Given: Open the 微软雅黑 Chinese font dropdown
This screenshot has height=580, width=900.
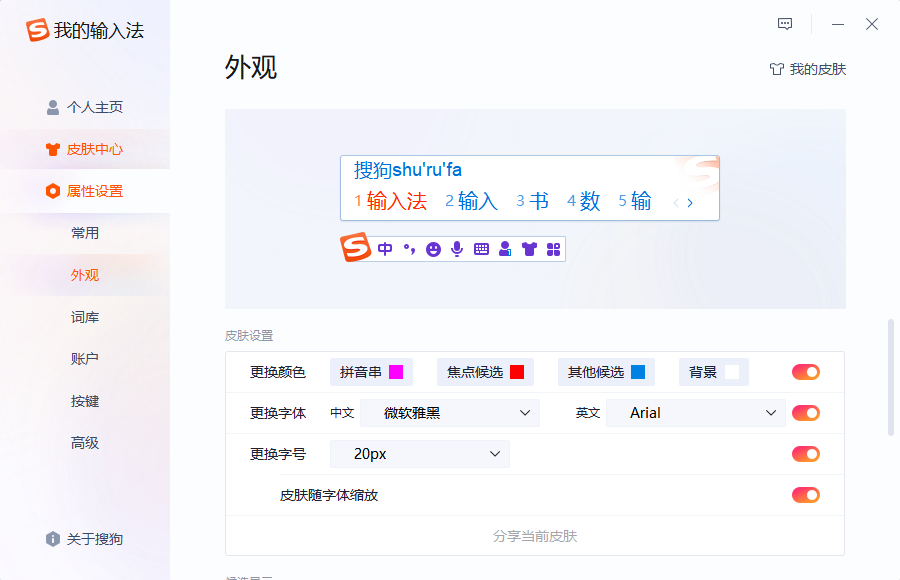Looking at the screenshot, I should (x=450, y=413).
